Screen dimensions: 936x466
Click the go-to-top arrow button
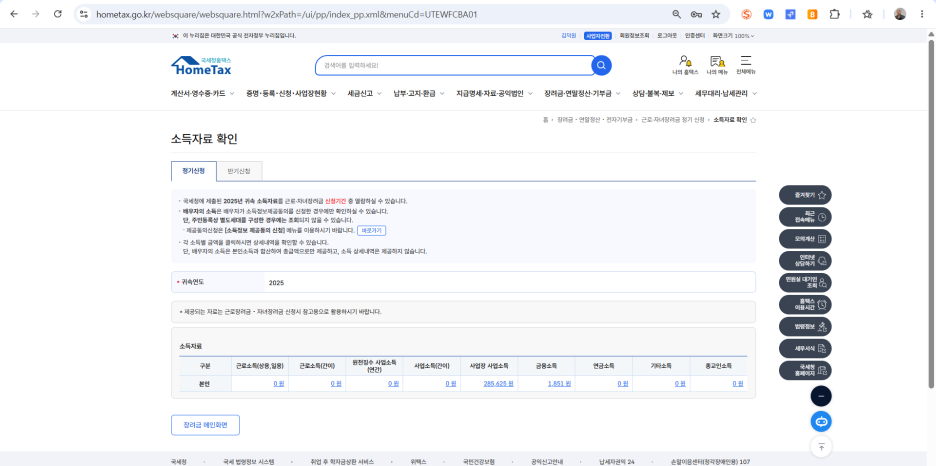[821, 446]
